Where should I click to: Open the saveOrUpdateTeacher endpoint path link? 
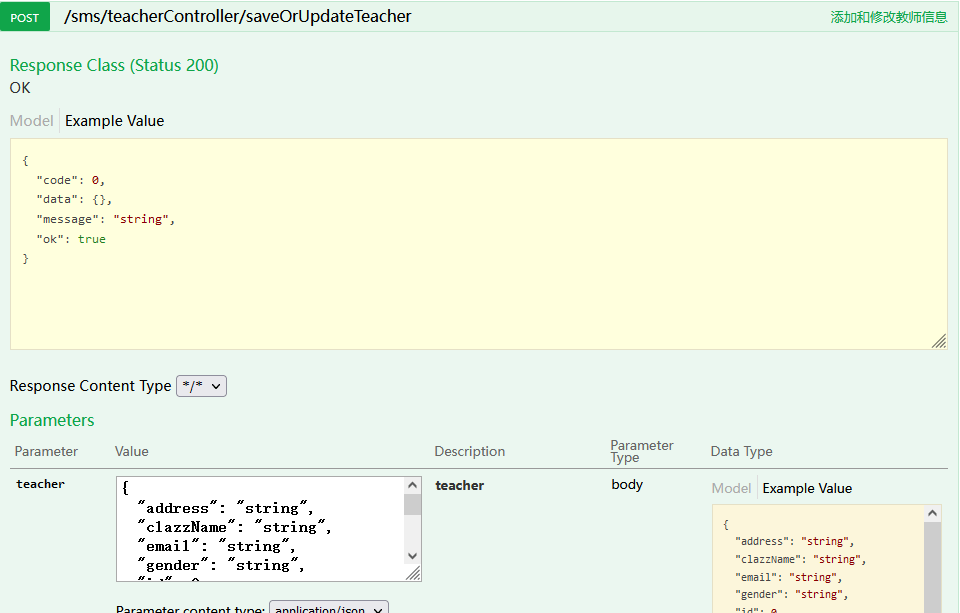(x=238, y=17)
